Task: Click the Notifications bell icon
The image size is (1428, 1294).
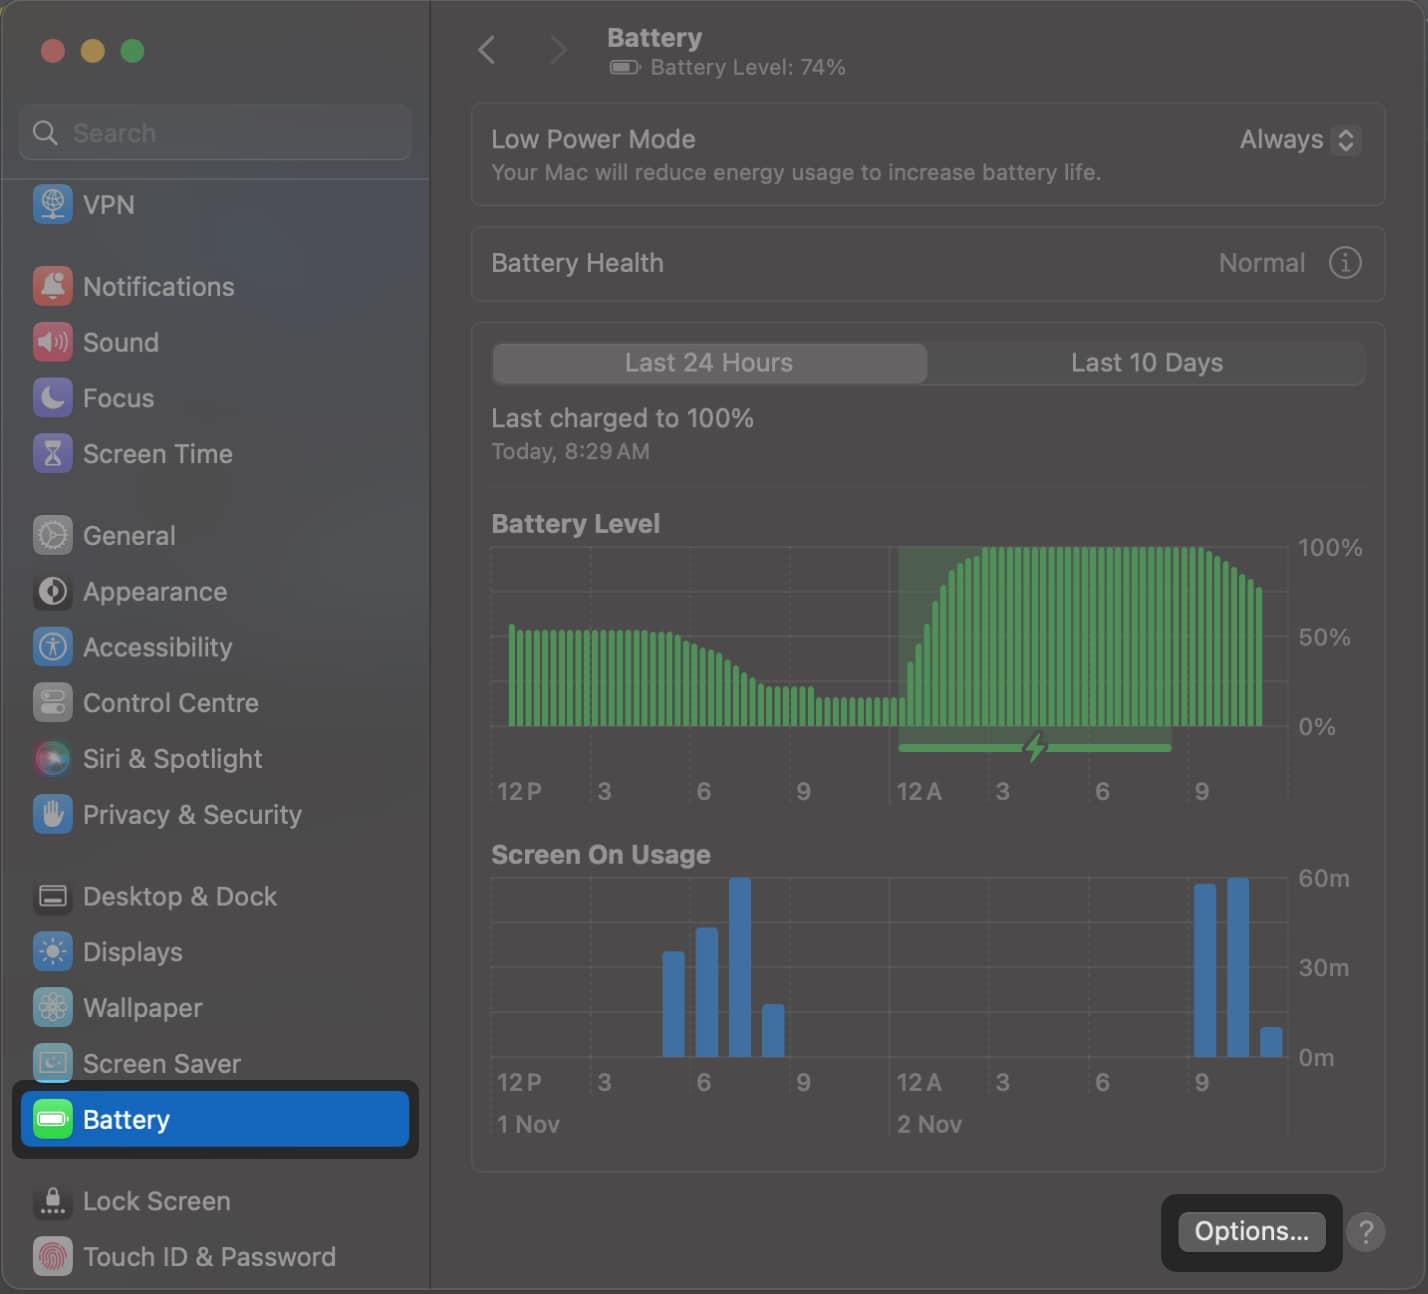Action: click(53, 287)
